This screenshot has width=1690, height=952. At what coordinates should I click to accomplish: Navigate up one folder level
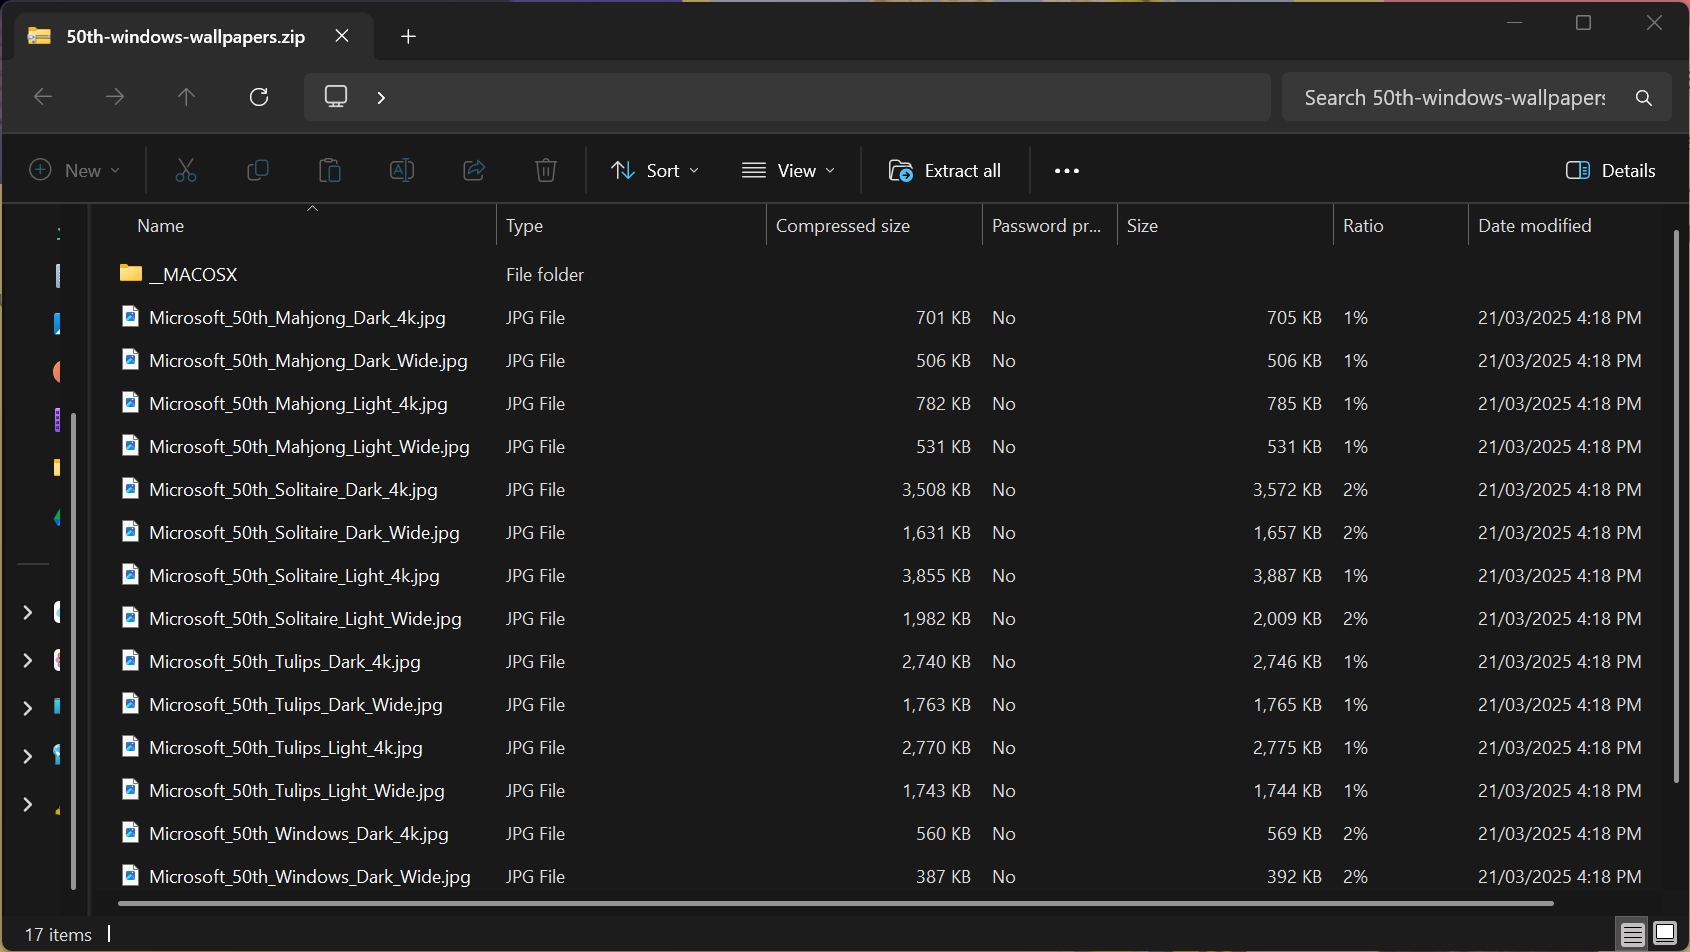pyautogui.click(x=186, y=97)
